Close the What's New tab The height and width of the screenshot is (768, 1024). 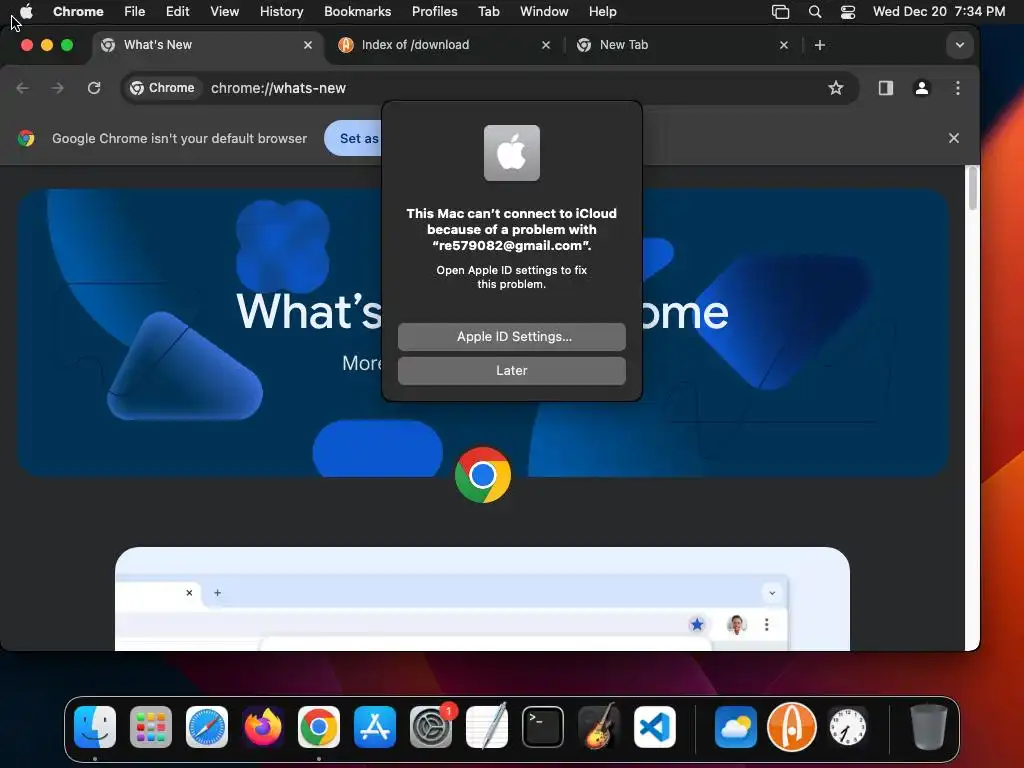tap(308, 45)
